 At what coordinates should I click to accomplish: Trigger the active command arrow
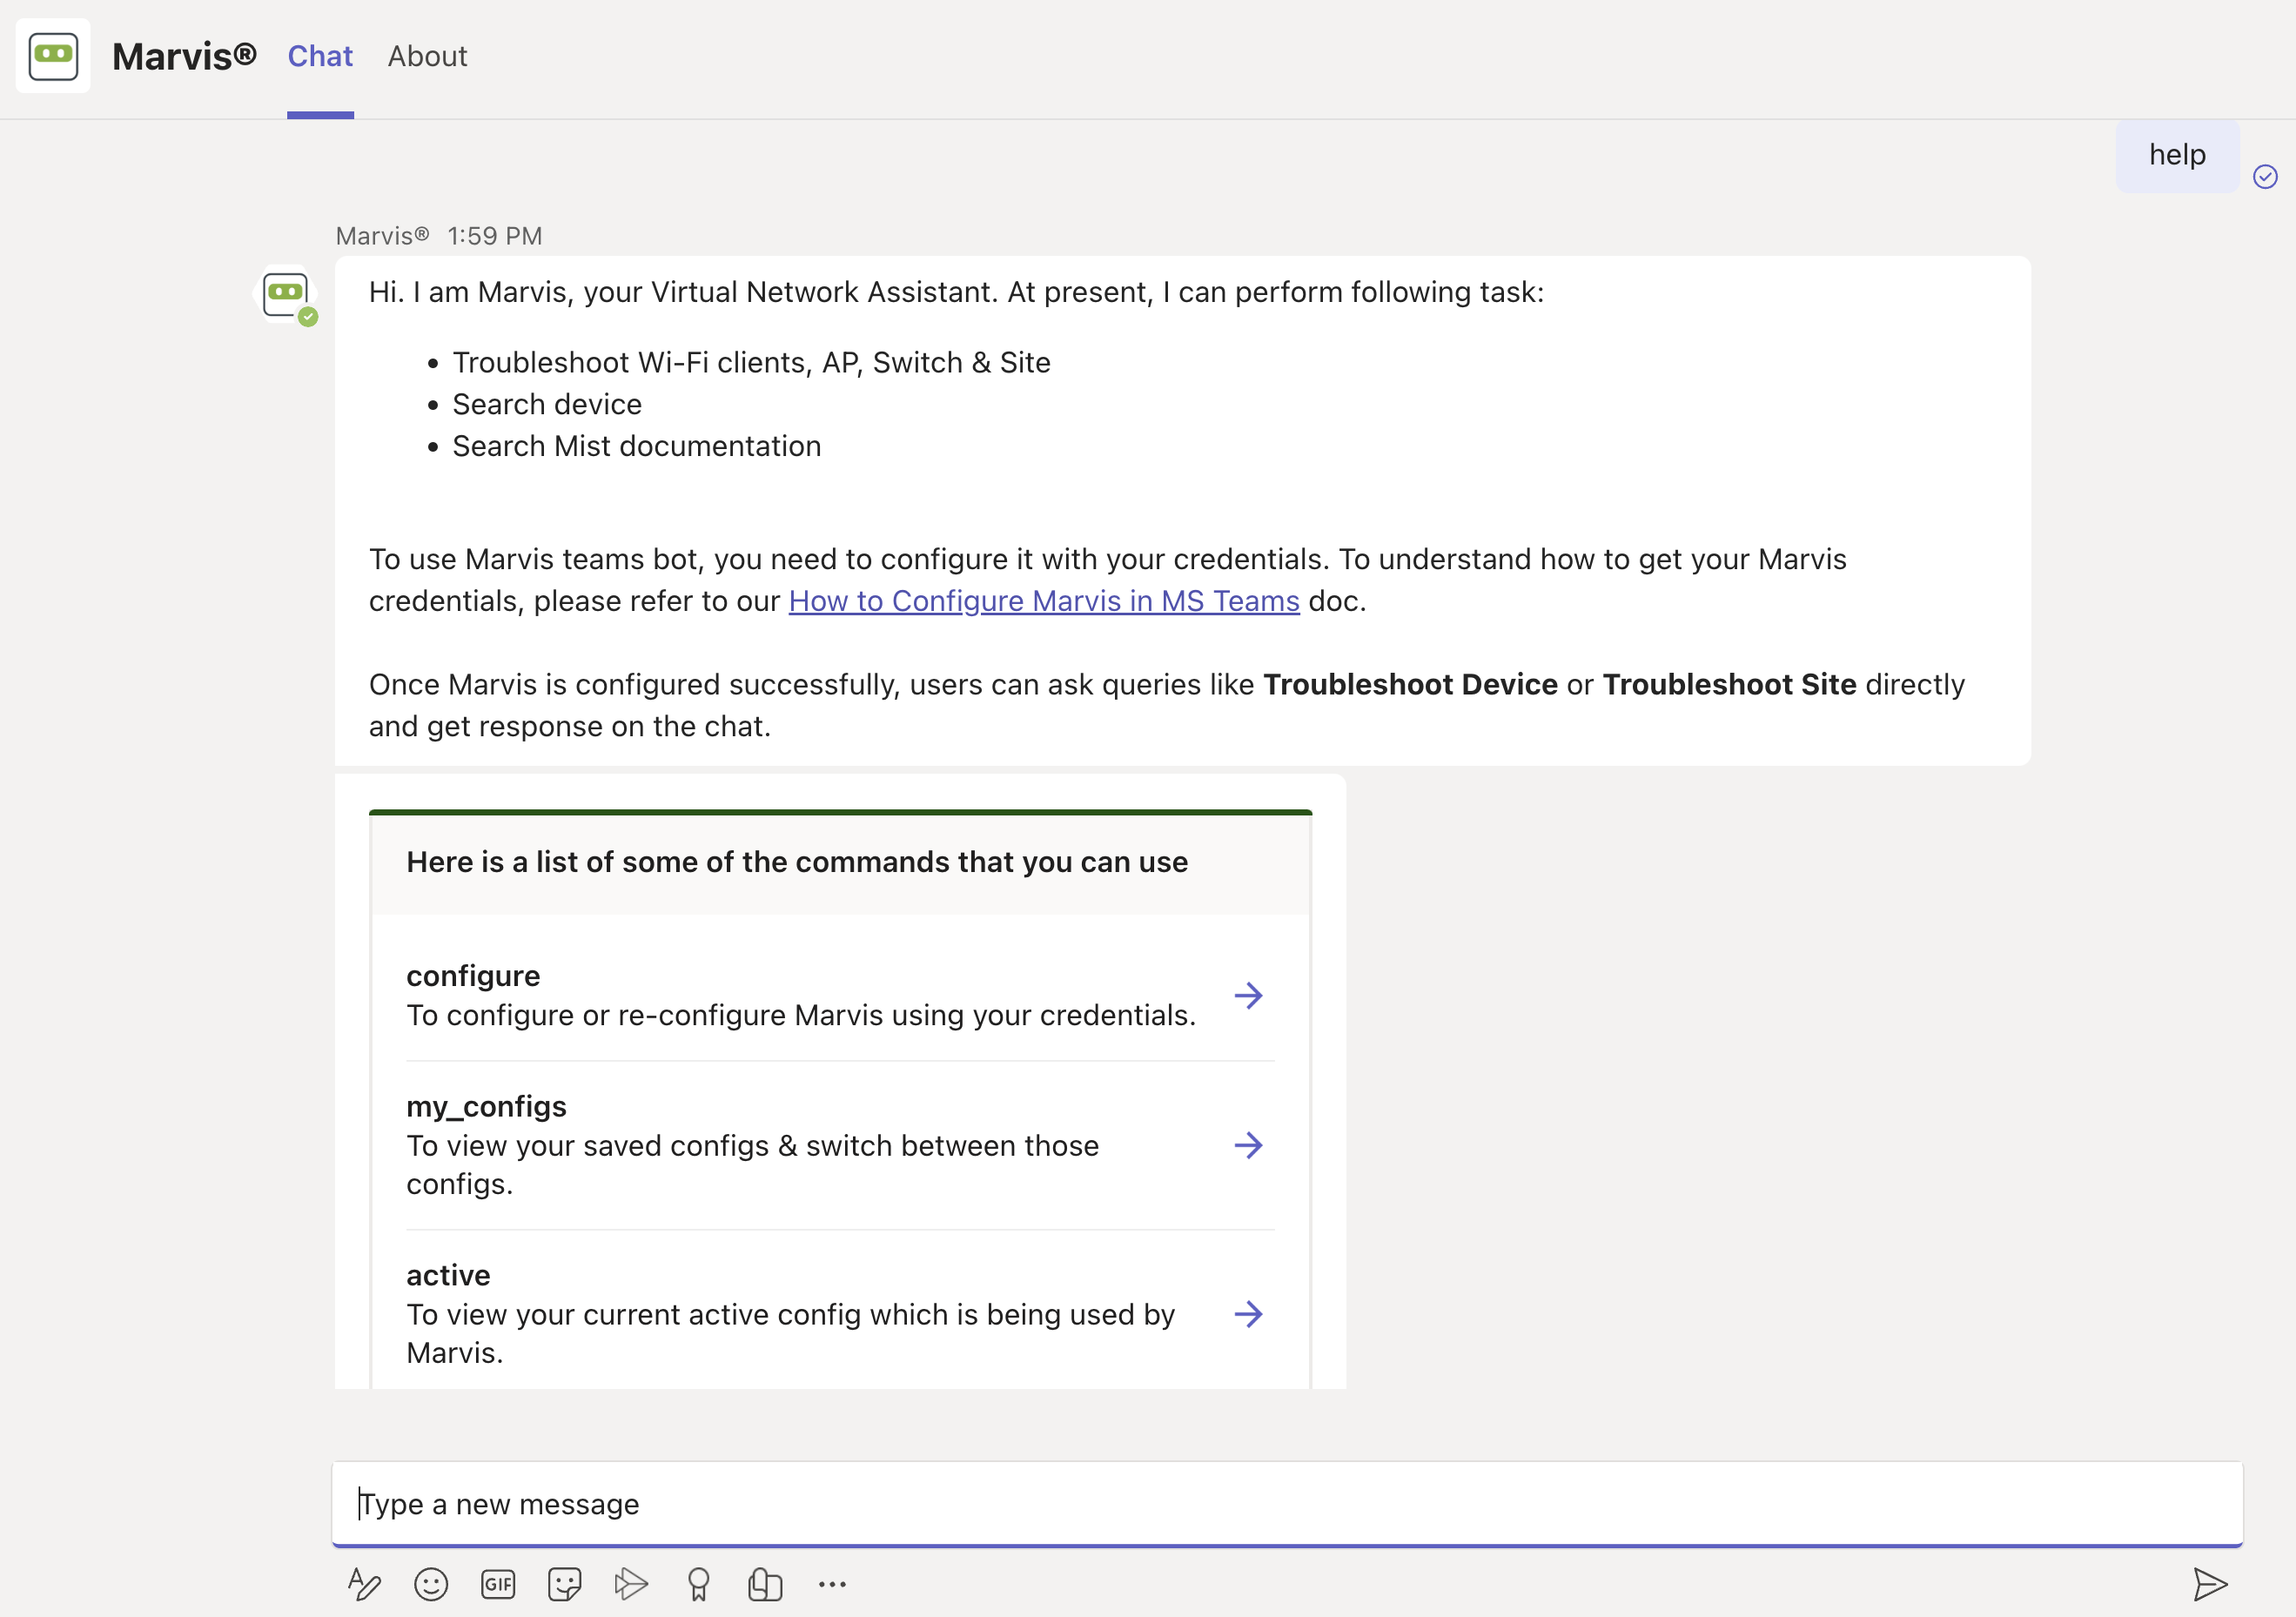coord(1248,1314)
